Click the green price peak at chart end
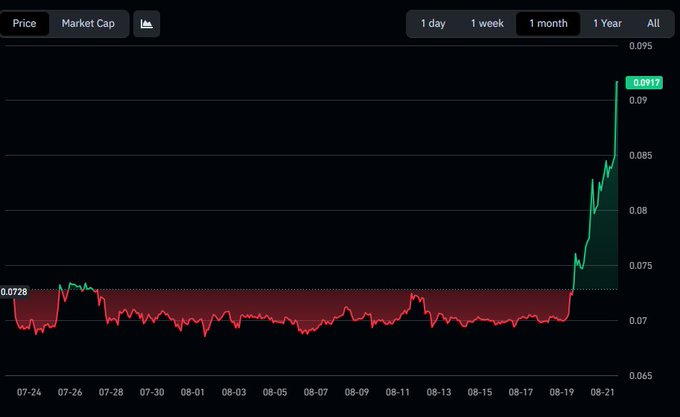This screenshot has width=680, height=417. pyautogui.click(x=617, y=82)
